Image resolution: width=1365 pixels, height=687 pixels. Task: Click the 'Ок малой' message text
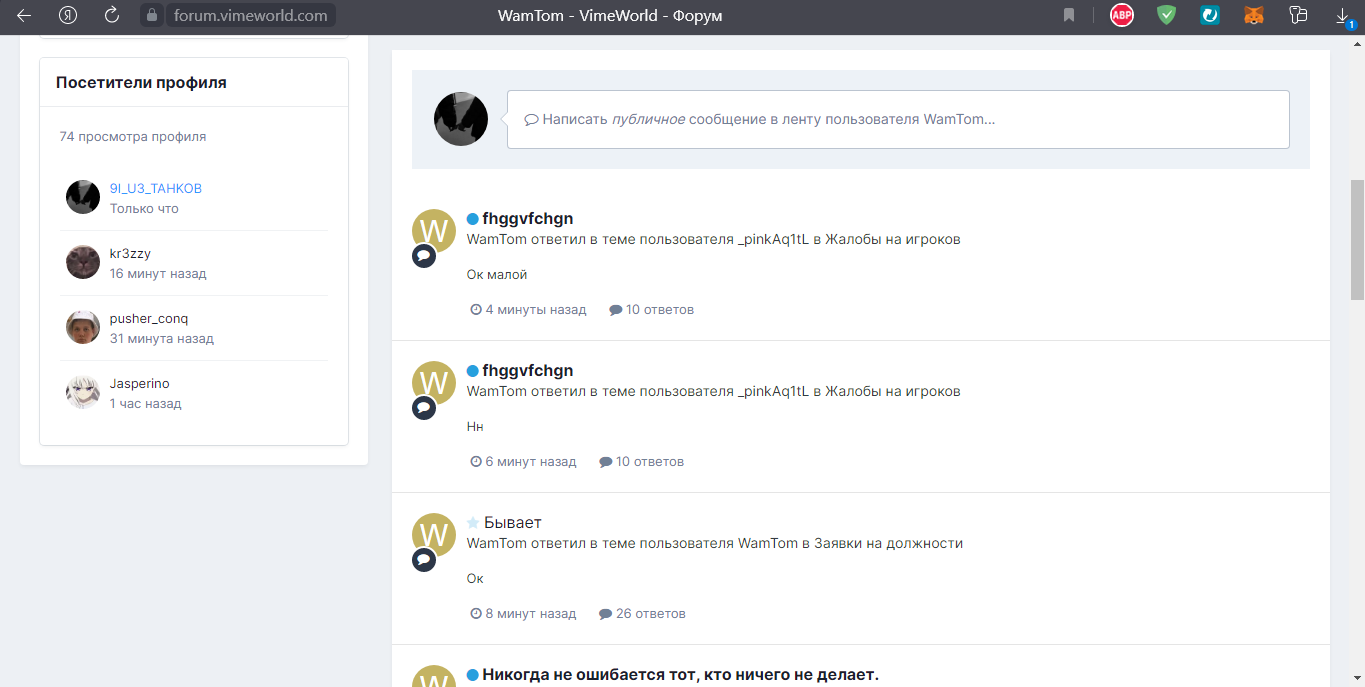(x=497, y=274)
